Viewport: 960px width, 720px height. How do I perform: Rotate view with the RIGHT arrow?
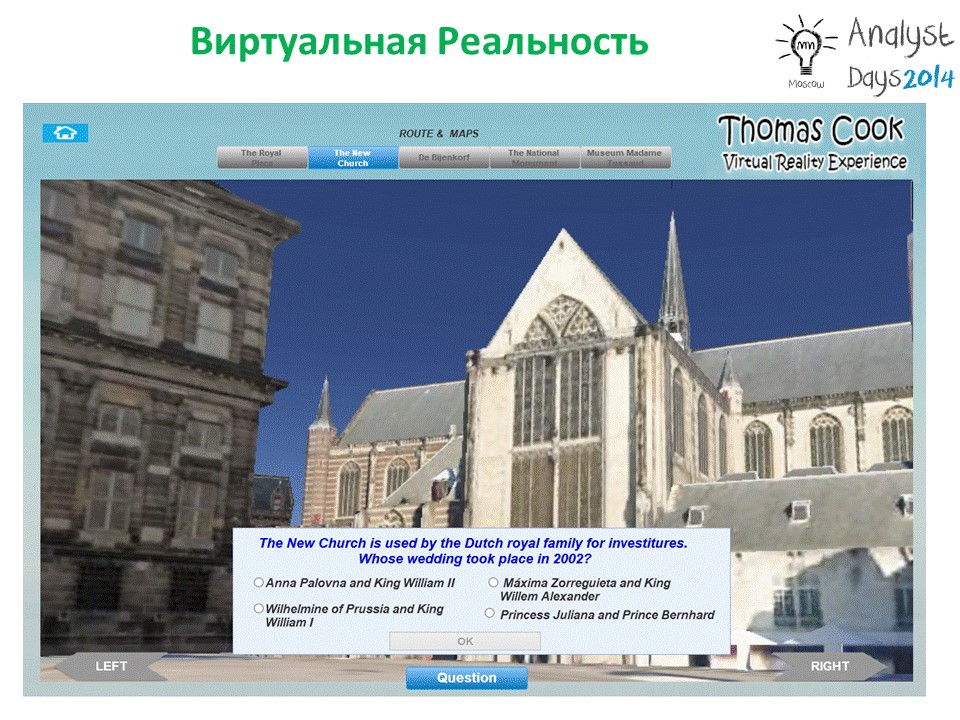coord(830,666)
